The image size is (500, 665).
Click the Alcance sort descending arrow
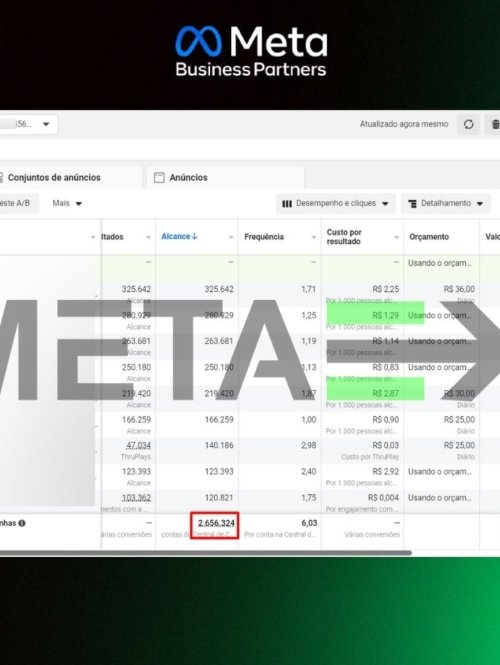tap(195, 237)
